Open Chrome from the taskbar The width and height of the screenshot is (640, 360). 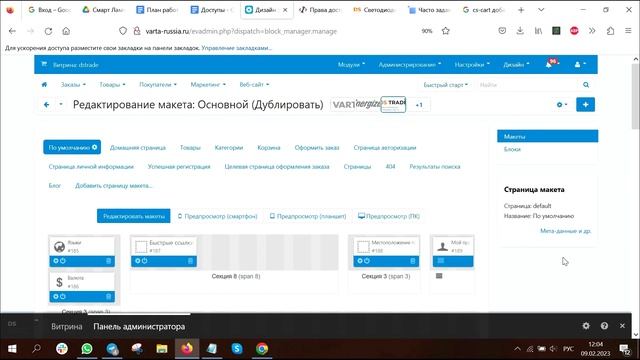[x=262, y=349]
